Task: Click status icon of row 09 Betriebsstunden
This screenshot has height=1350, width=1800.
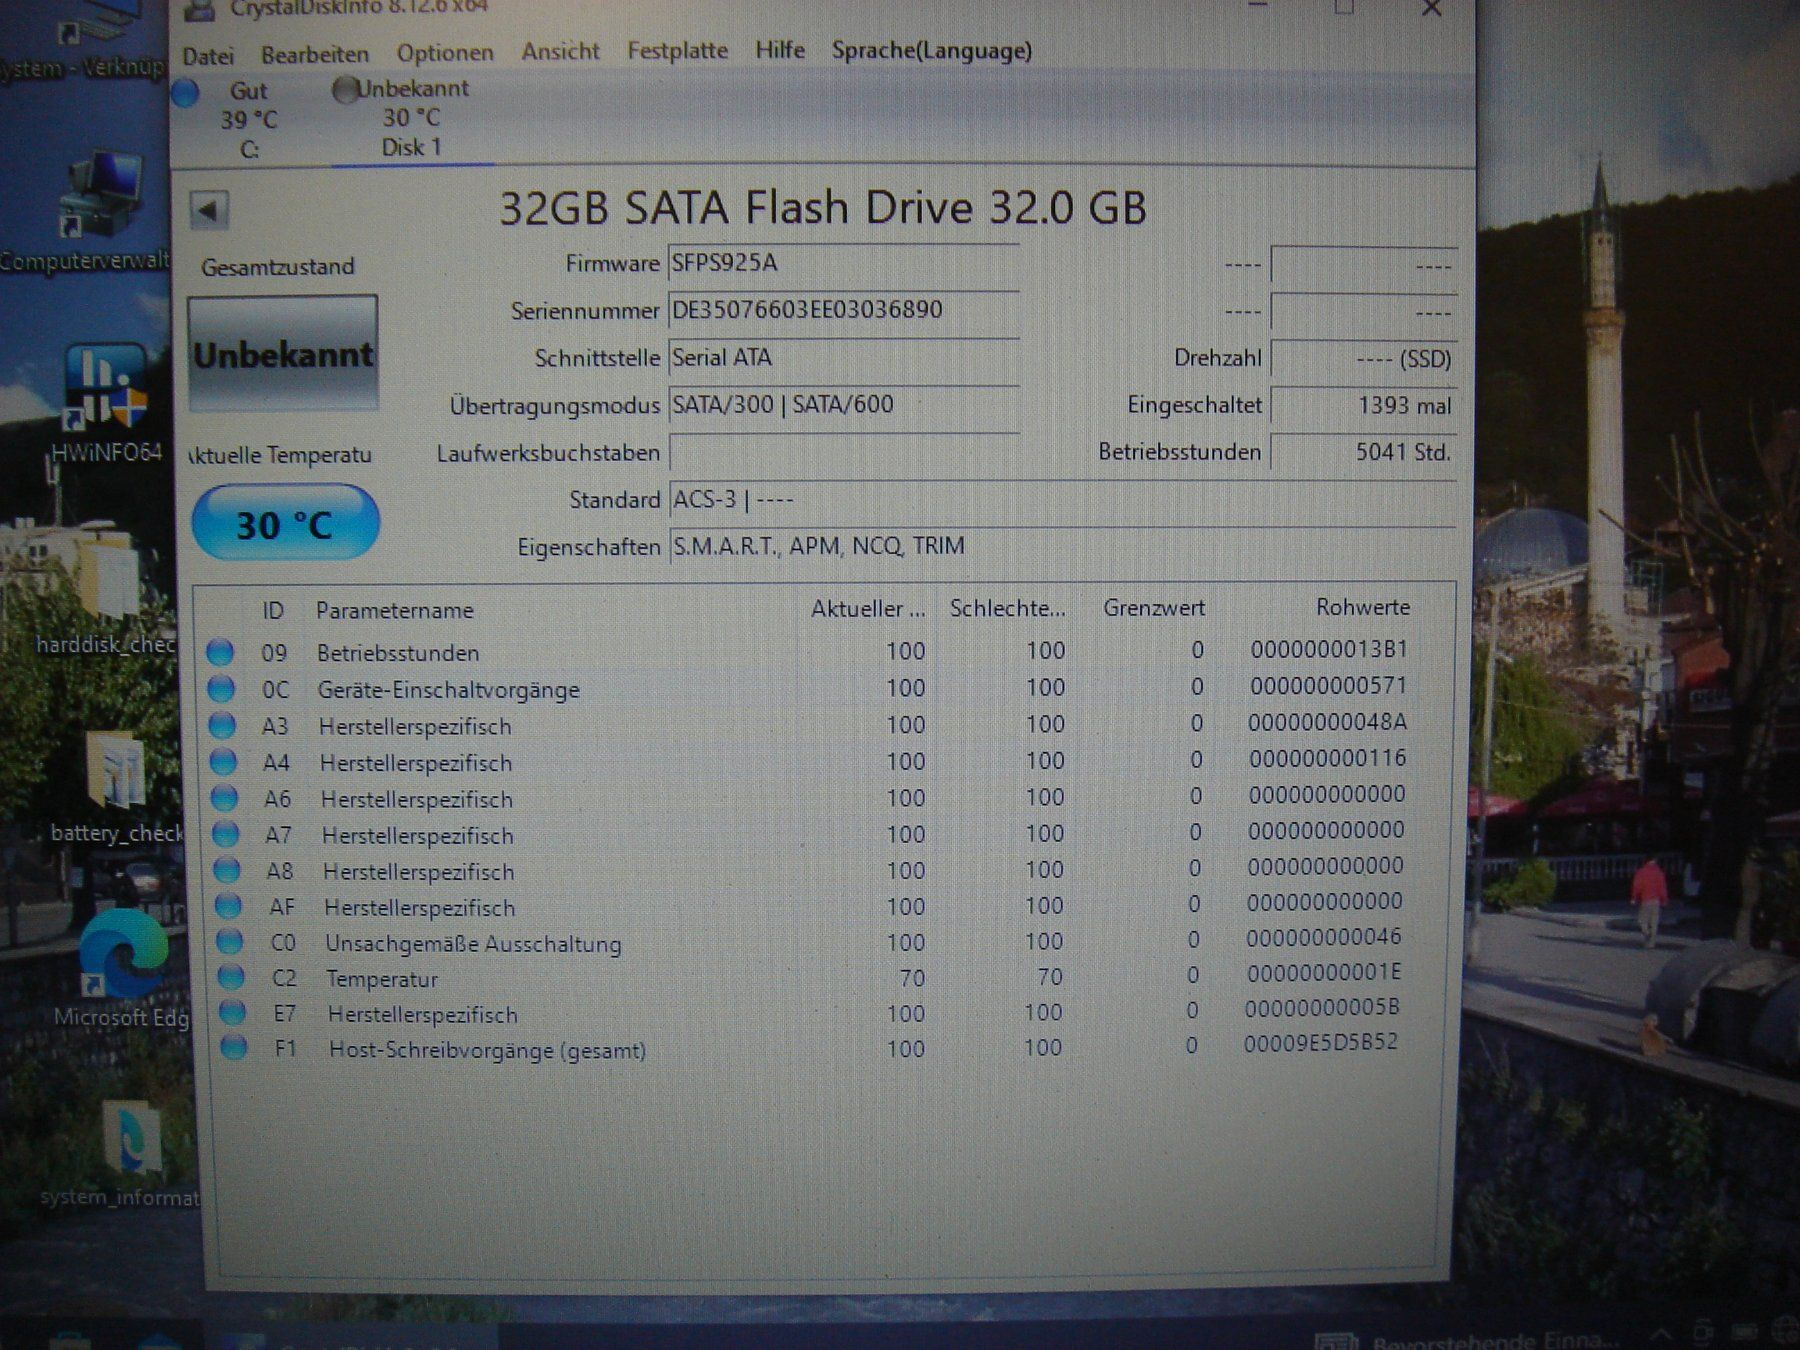Action: pos(220,653)
